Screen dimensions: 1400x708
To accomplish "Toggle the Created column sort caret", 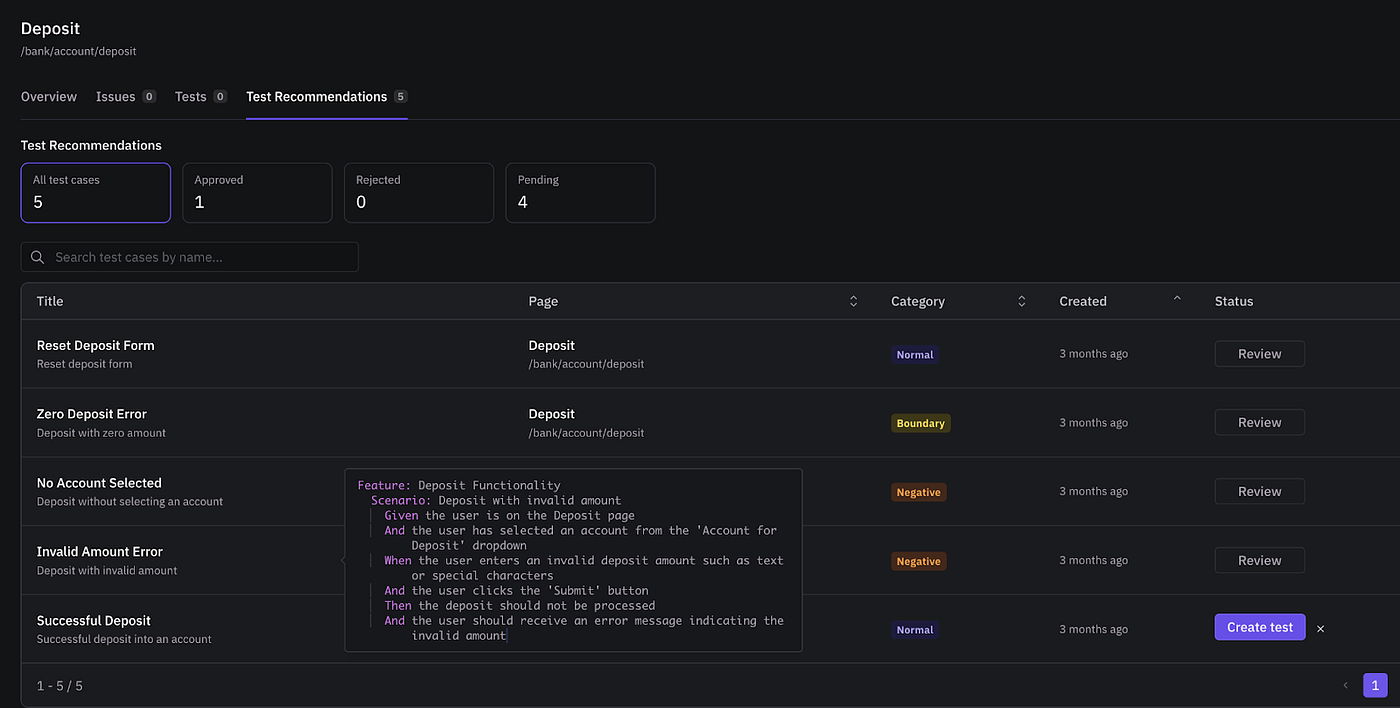I will point(1177,299).
